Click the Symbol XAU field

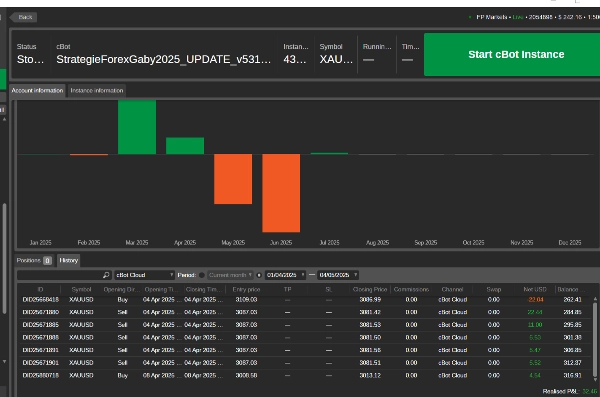(x=336, y=59)
